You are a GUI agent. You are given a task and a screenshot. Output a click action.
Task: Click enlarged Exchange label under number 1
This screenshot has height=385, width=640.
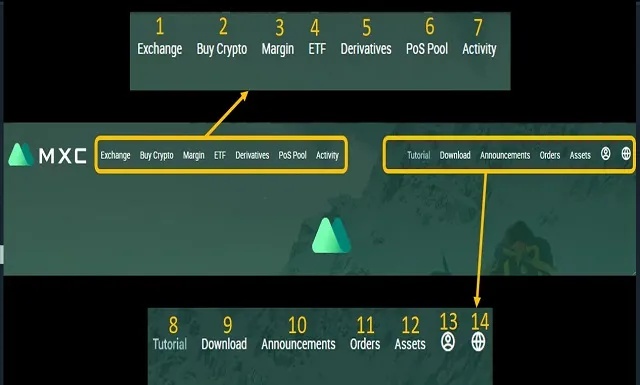[160, 49]
